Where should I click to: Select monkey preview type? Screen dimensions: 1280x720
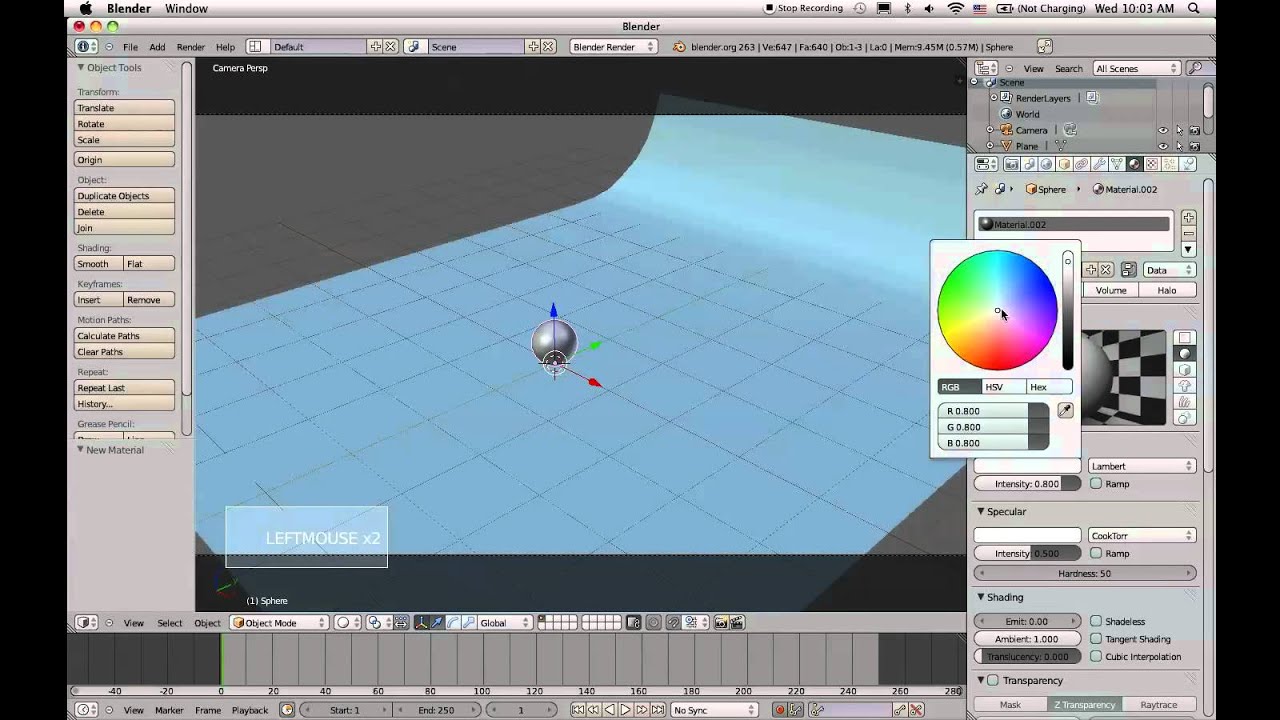coord(1185,386)
